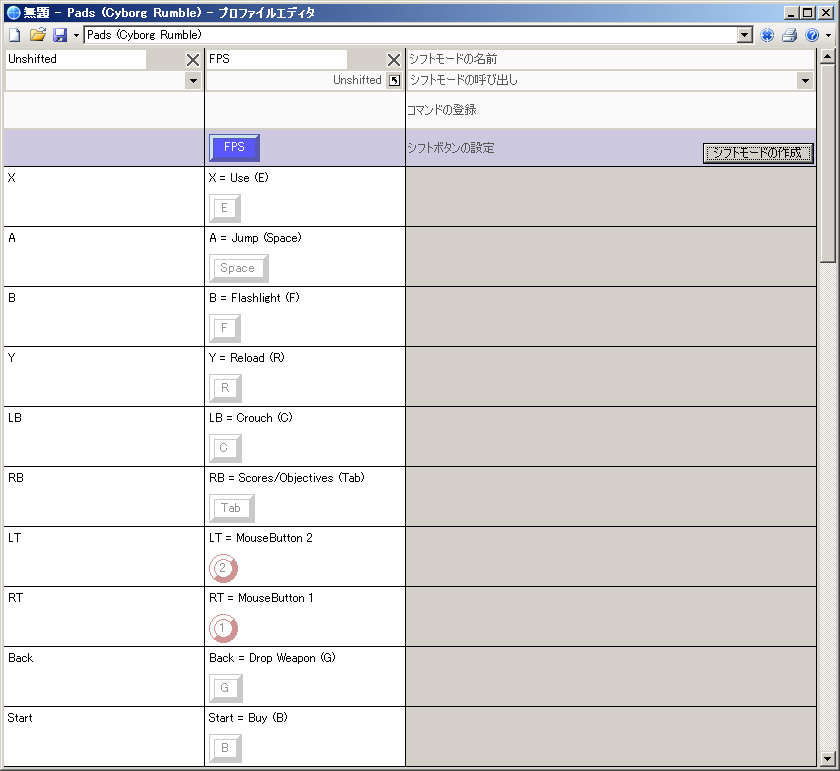Click the F key icon for Flashlight
840x771 pixels.
click(x=224, y=328)
